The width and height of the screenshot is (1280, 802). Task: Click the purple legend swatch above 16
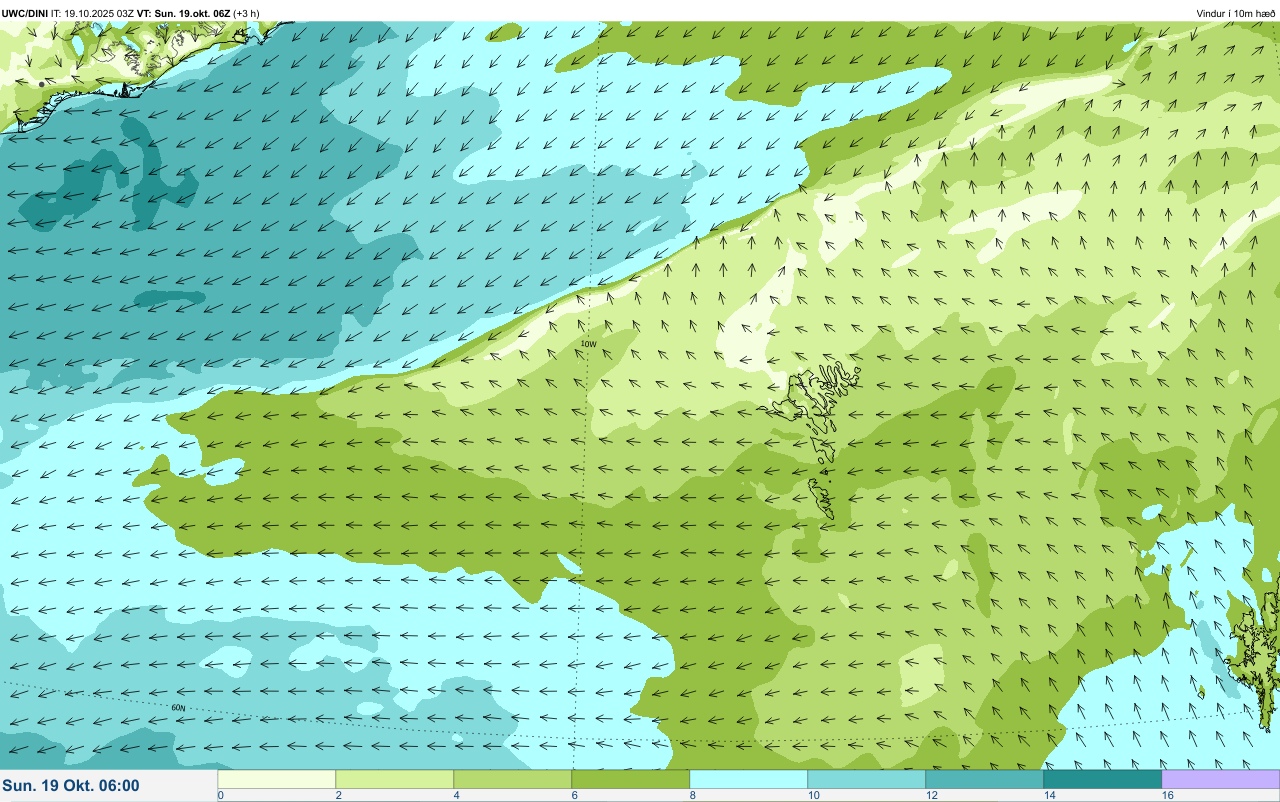click(1221, 779)
